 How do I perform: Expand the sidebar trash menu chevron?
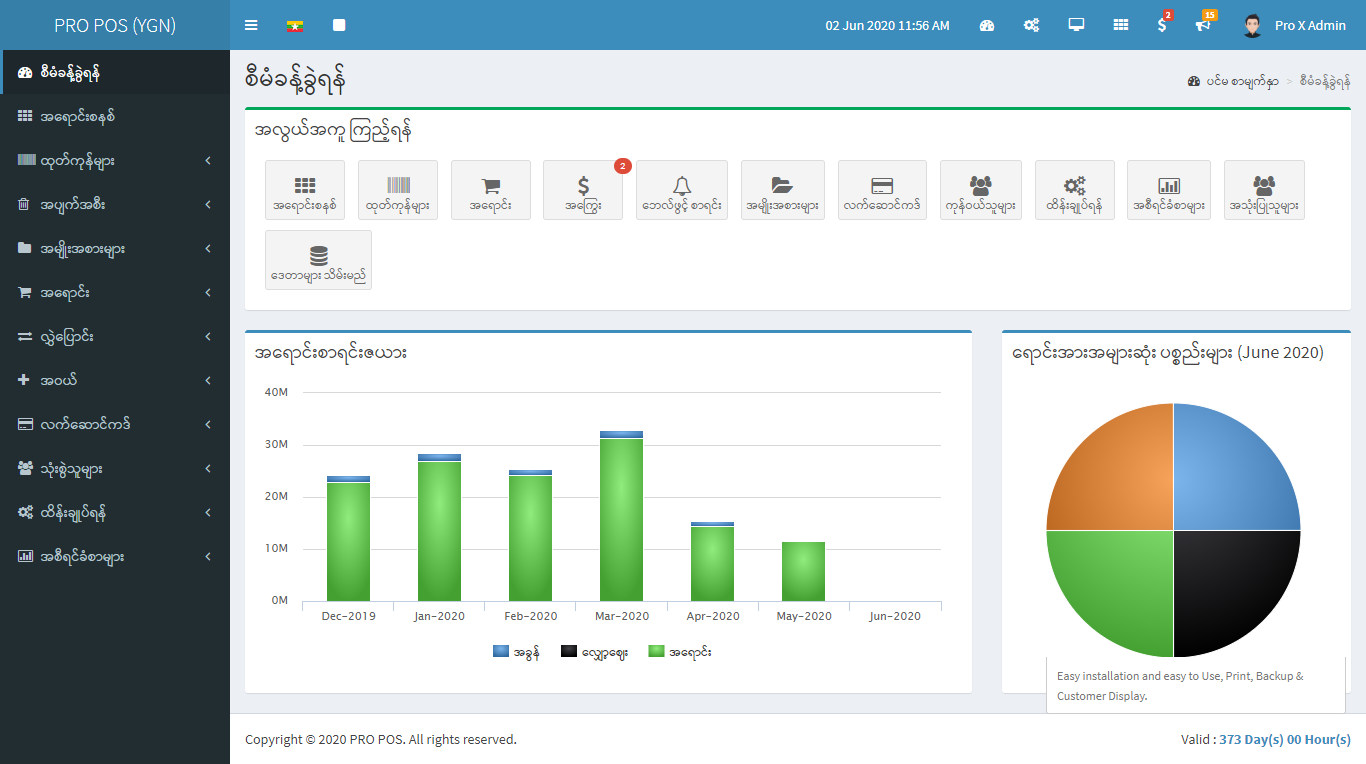click(208, 205)
